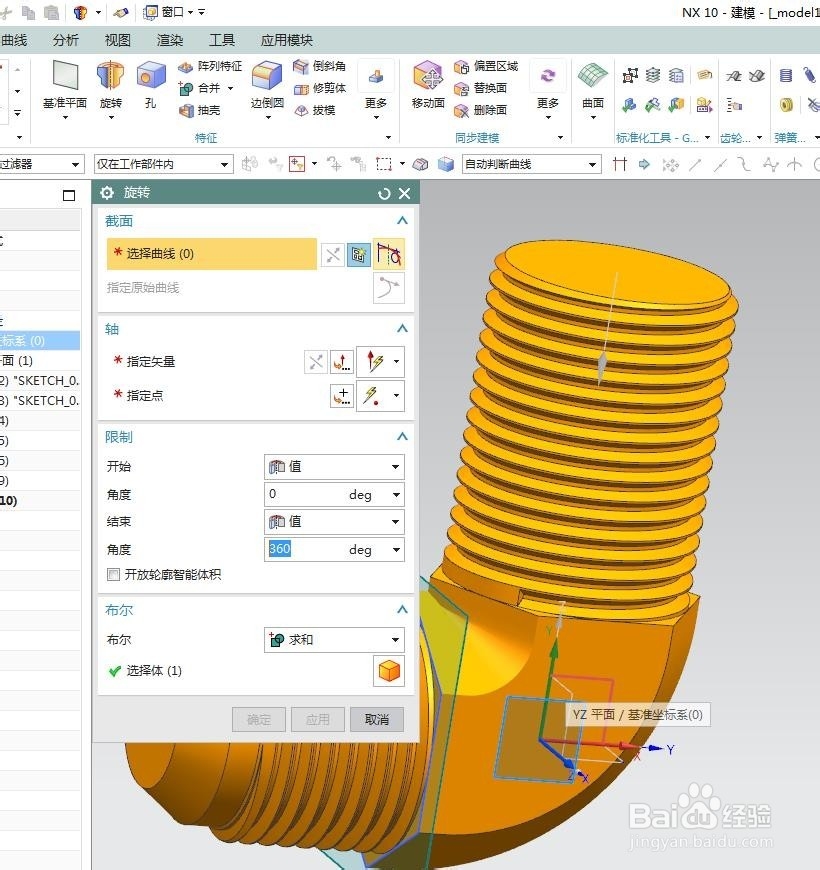The width and height of the screenshot is (820, 870).
Task: Close the 旋转 dialog
Action: [x=404, y=194]
